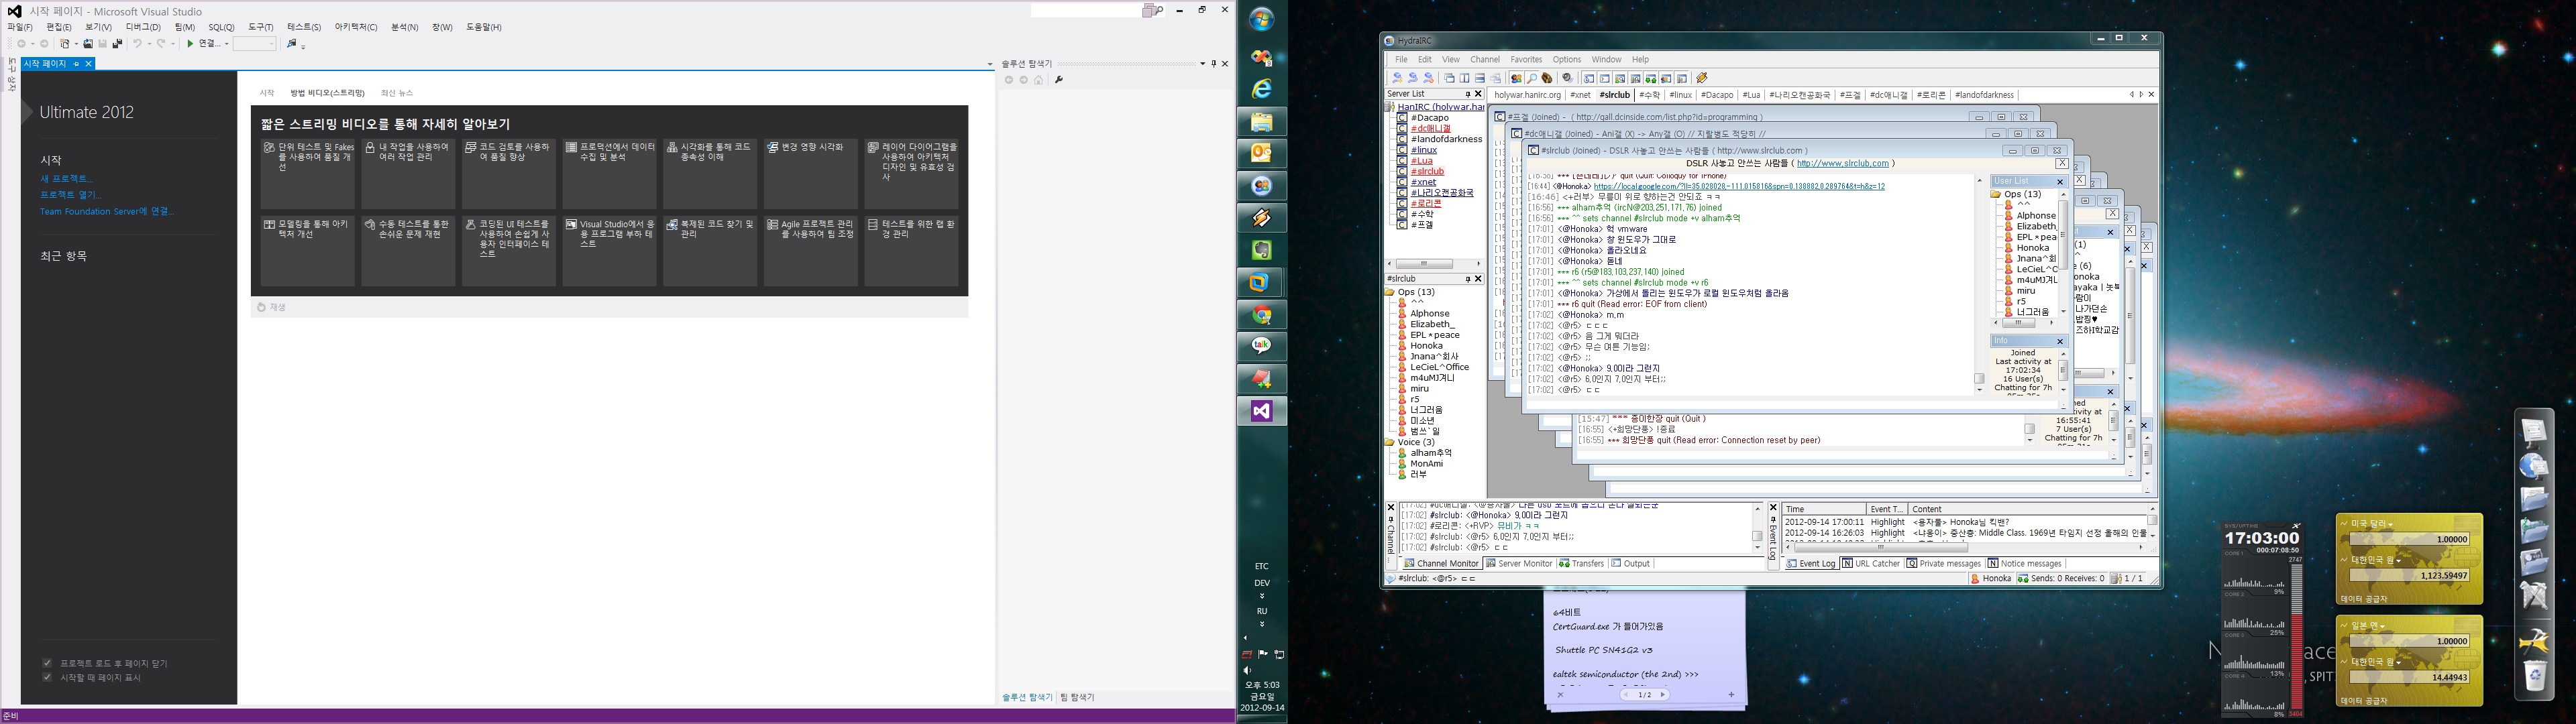The width and height of the screenshot is (2576, 724).
Task: Open the Channel menu in HydraIRC
Action: (1485, 60)
